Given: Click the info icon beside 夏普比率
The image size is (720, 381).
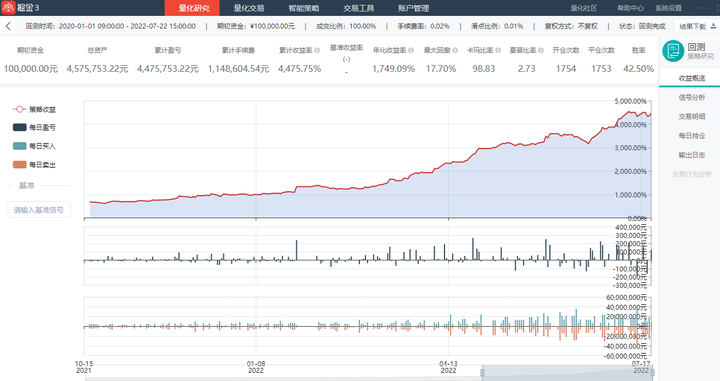Looking at the screenshot, I should (541, 50).
